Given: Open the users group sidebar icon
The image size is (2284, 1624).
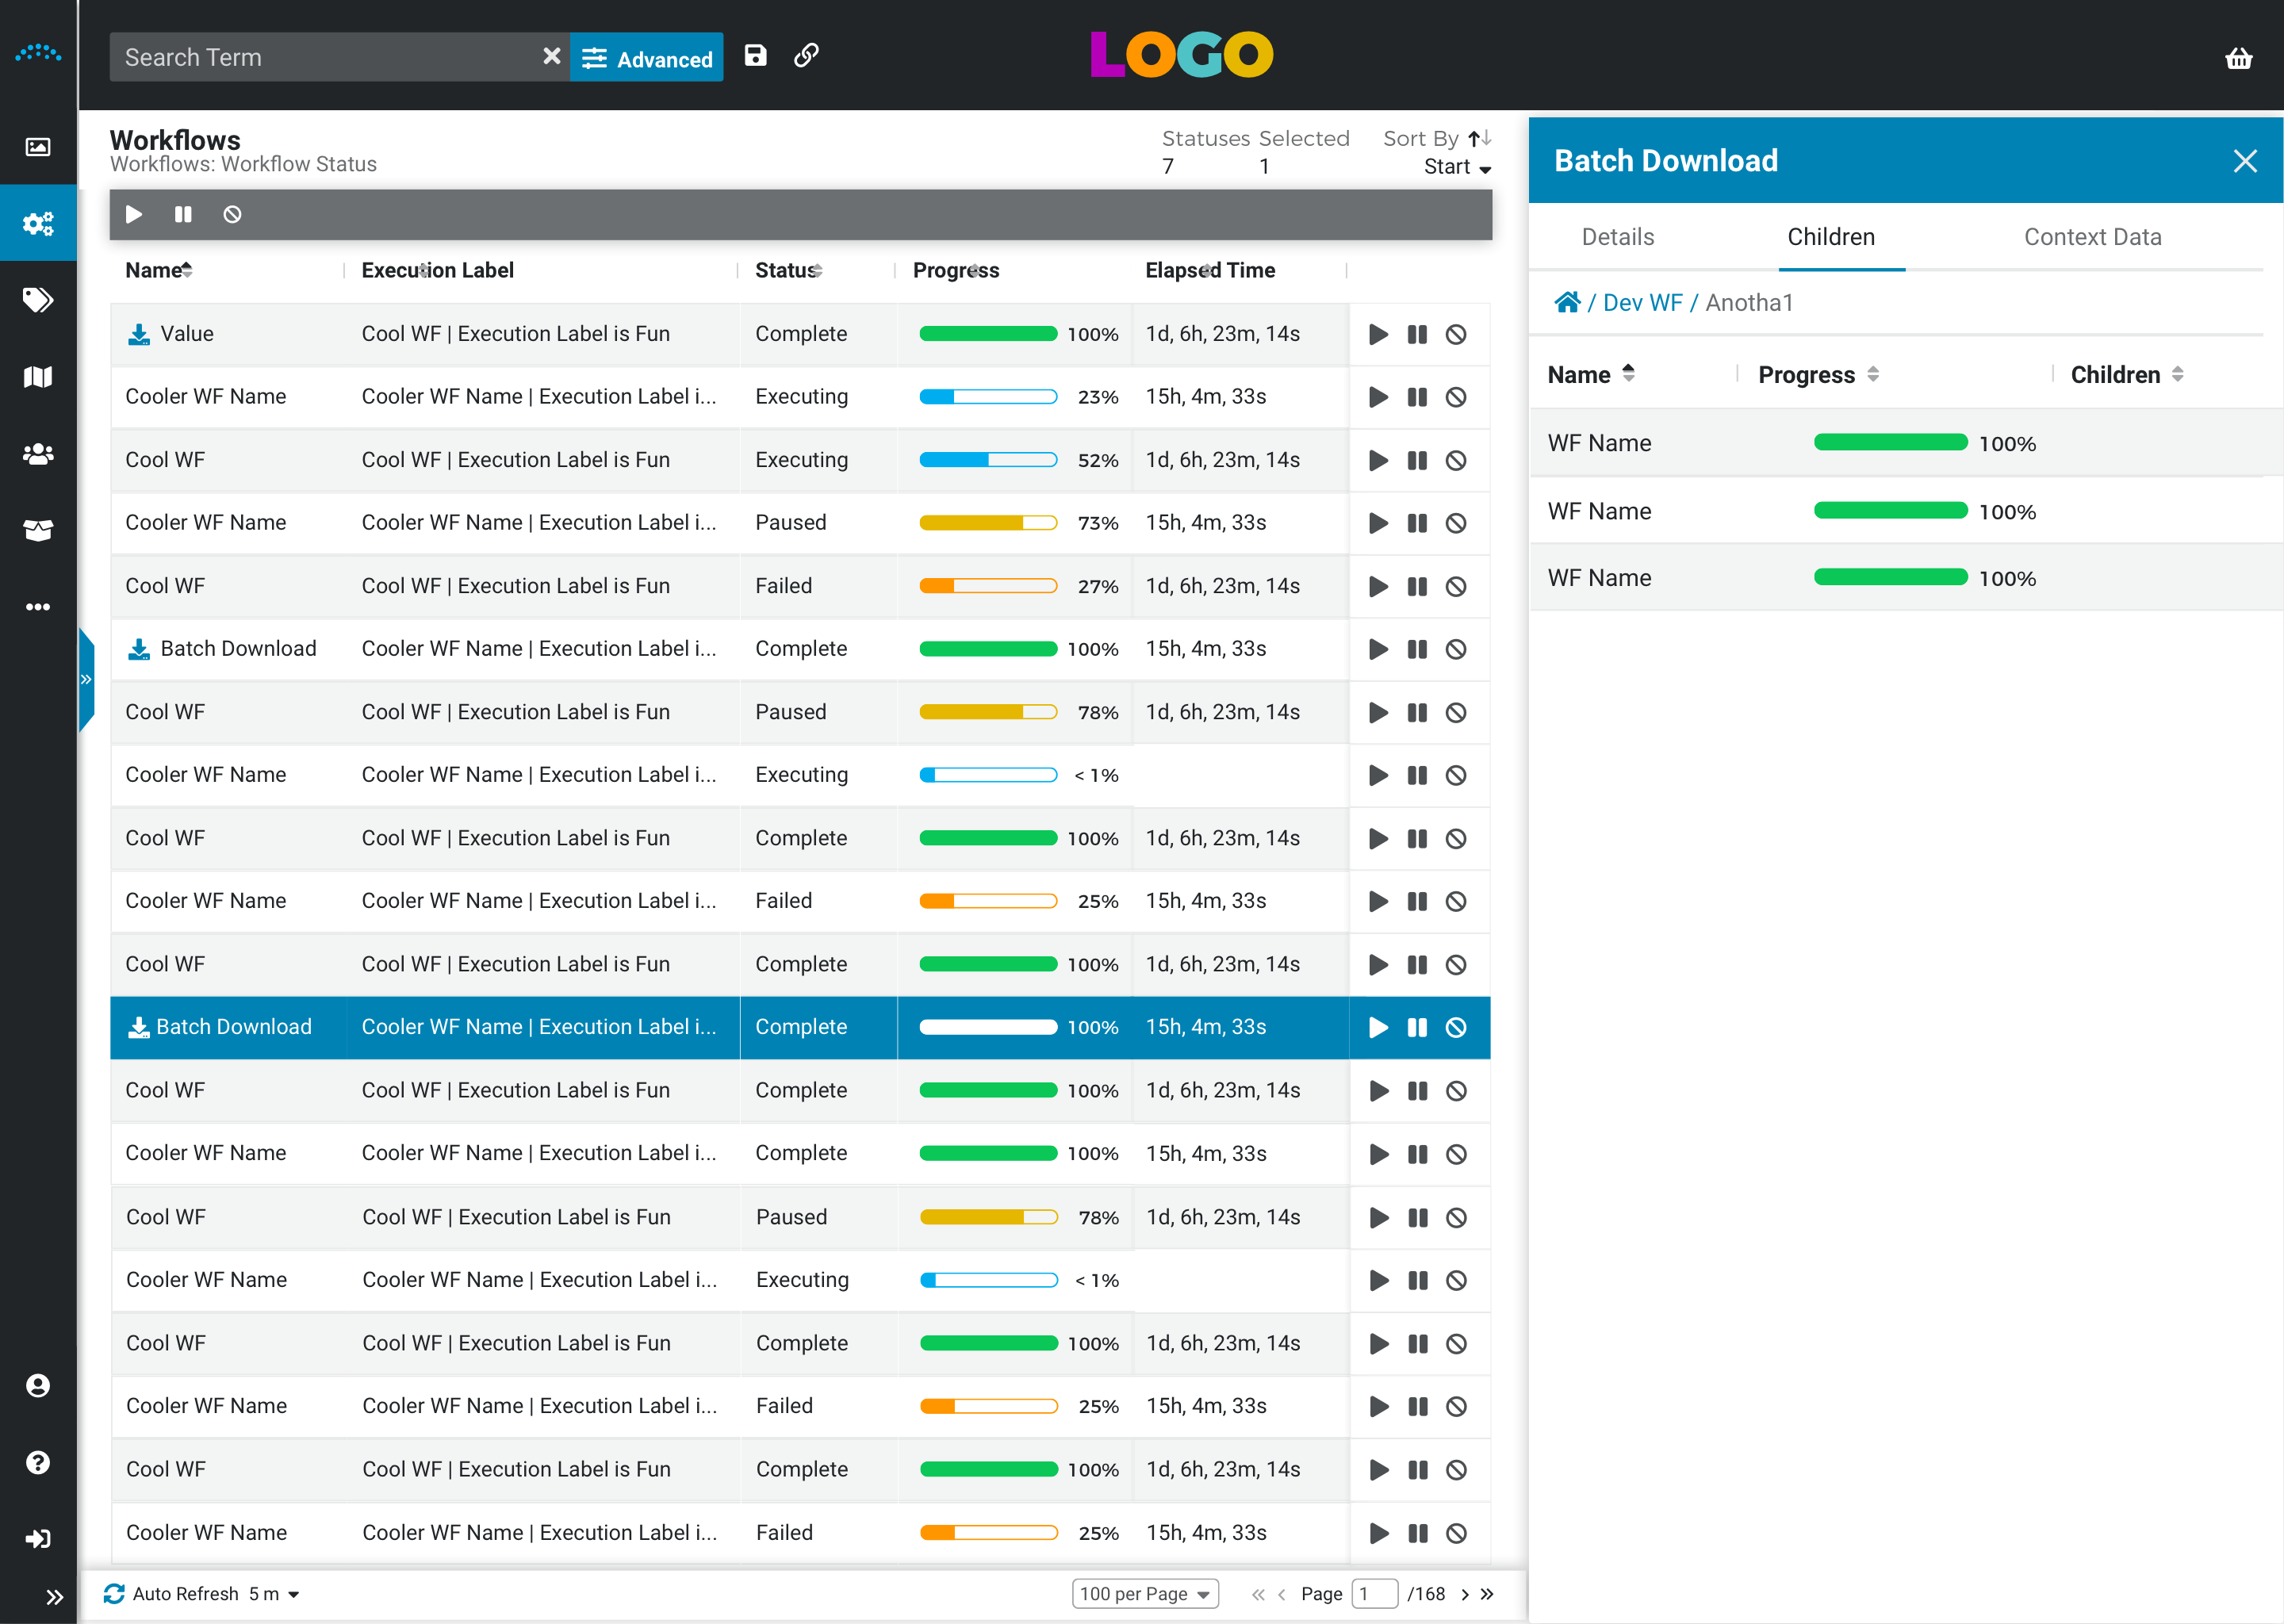Looking at the screenshot, I should point(38,454).
